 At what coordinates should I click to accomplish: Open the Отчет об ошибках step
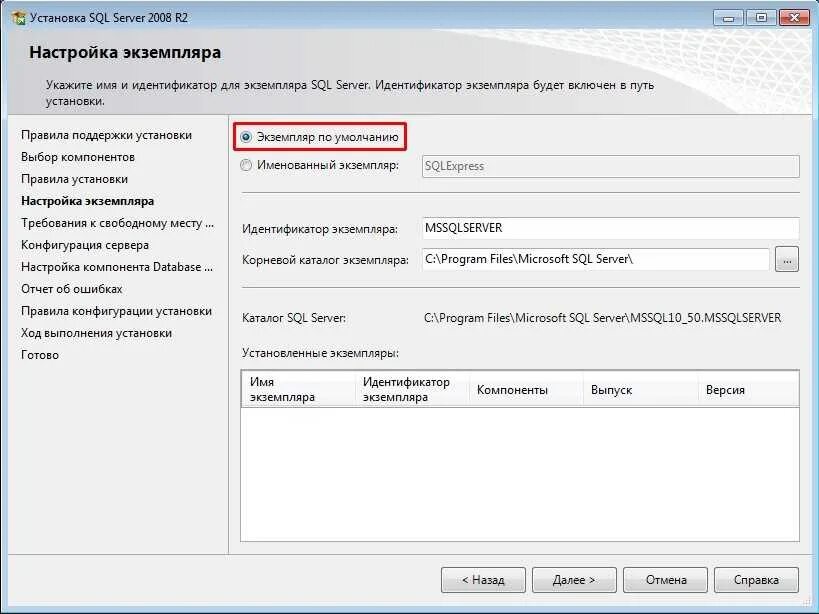[x=72, y=289]
